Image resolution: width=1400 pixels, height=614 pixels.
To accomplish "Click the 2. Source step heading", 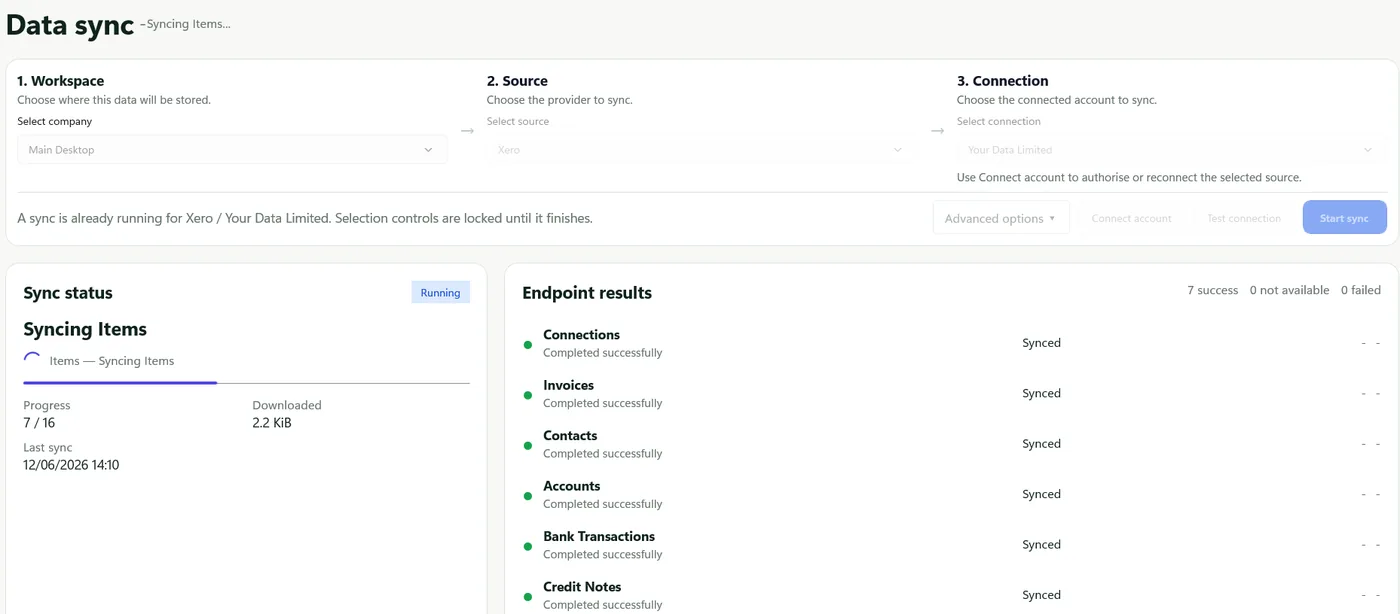I will pos(517,81).
